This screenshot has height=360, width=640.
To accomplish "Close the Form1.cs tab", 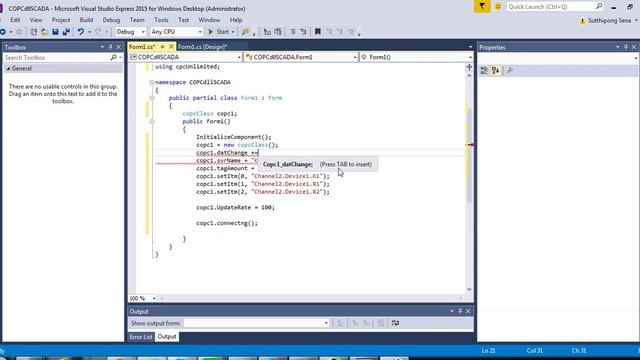I will coord(171,47).
